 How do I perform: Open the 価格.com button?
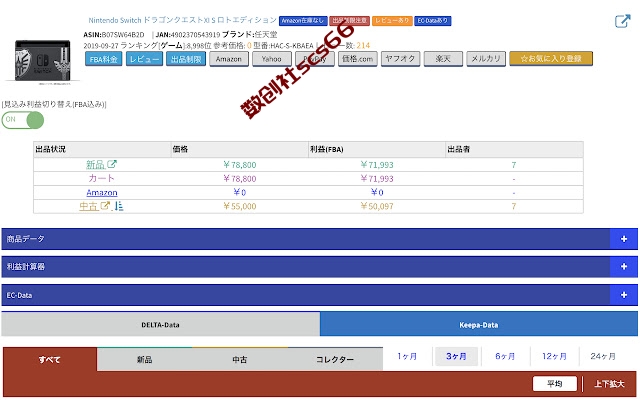(x=358, y=59)
